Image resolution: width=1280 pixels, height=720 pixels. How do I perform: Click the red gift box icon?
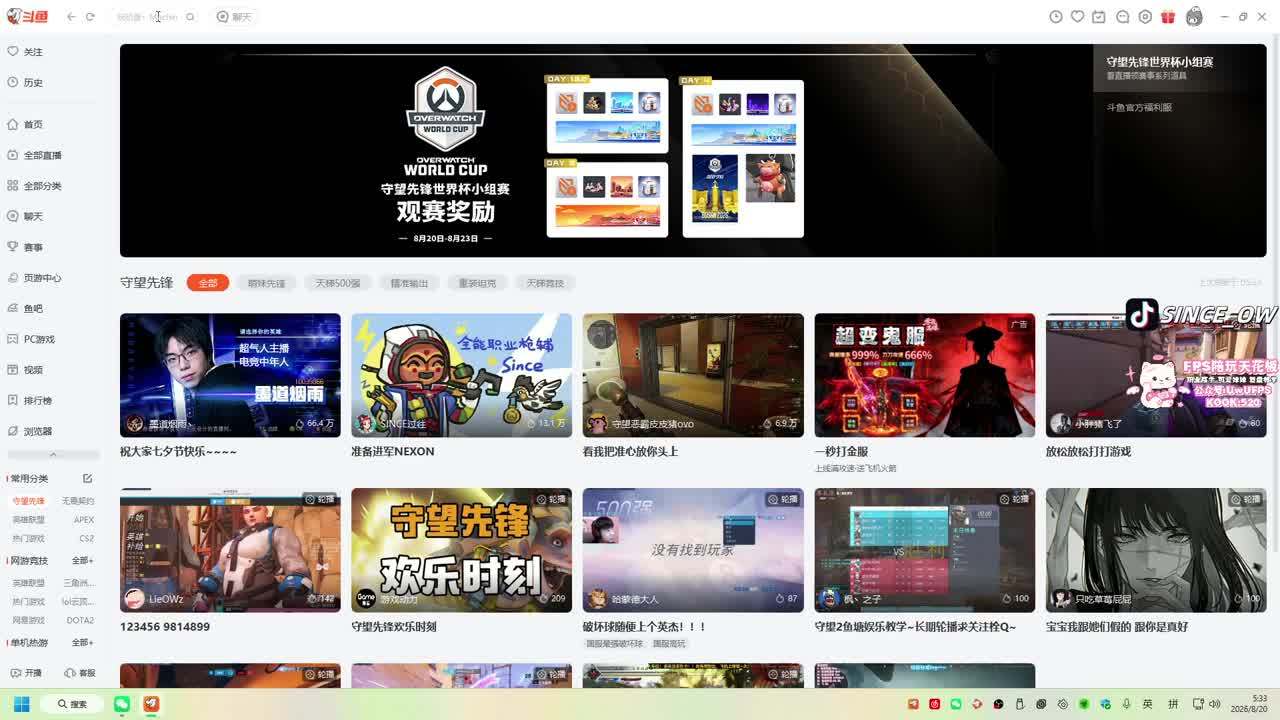(1168, 17)
